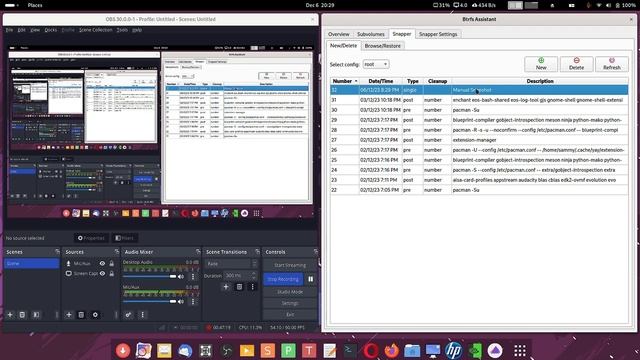Sort snapshots by Number column header
Image resolution: width=640 pixels, height=360 pixels.
pos(344,81)
